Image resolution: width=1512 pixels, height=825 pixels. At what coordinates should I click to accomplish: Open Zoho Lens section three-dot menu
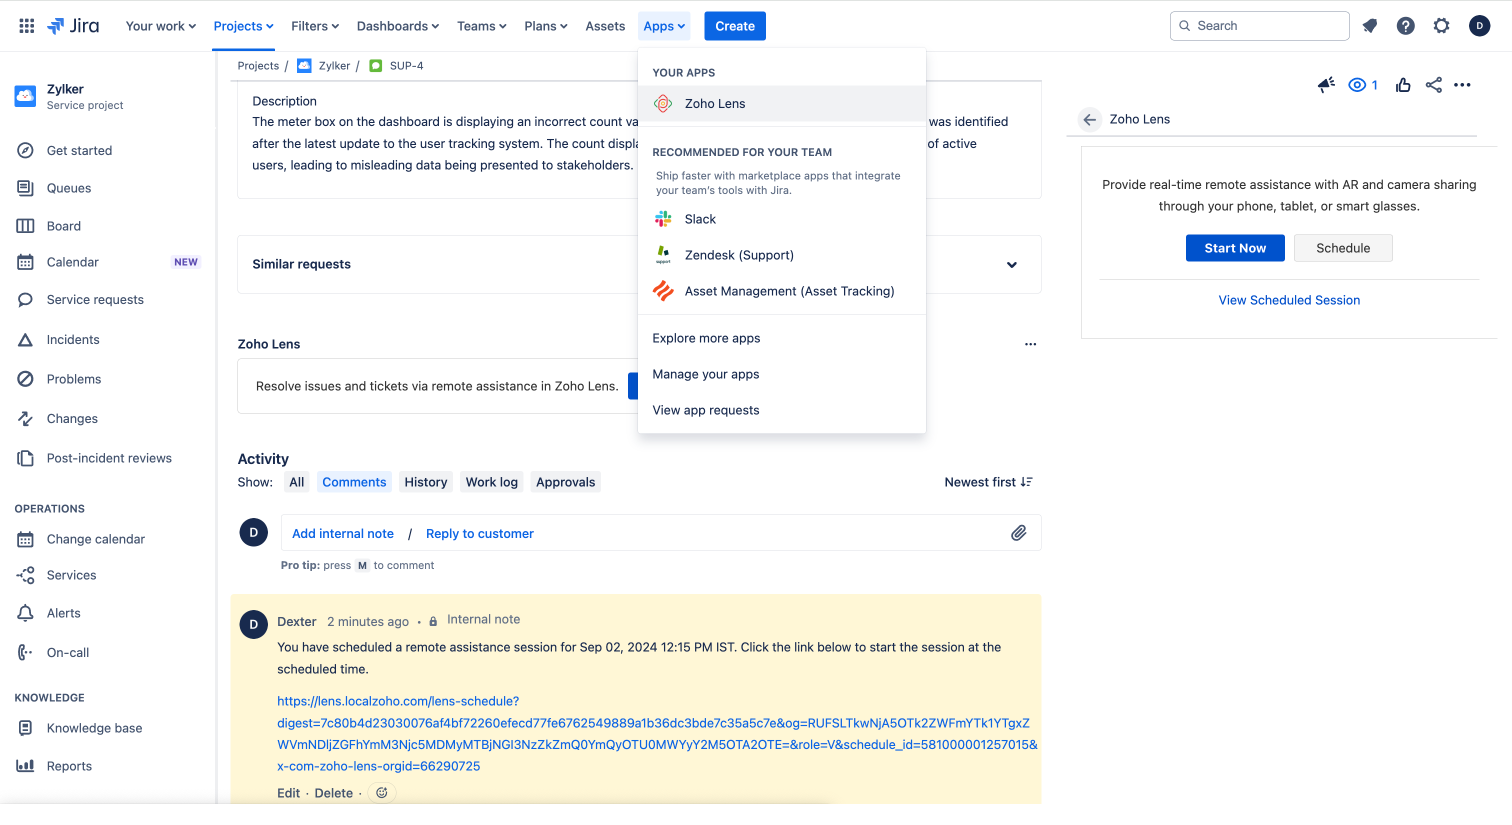pos(1031,344)
